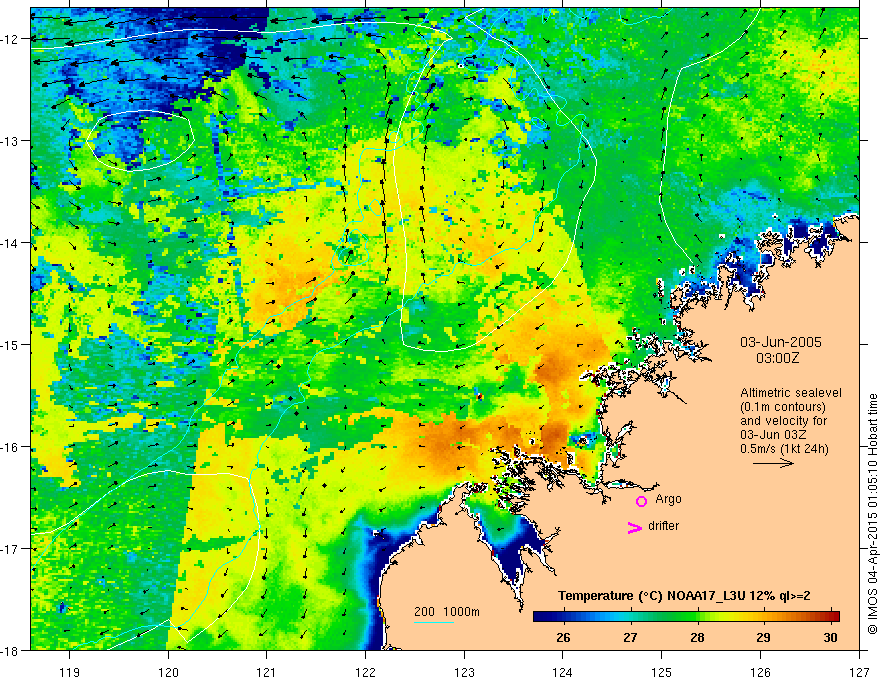Click the '(0.1m contours)' caption line
880x680 pixels.
[783, 407]
